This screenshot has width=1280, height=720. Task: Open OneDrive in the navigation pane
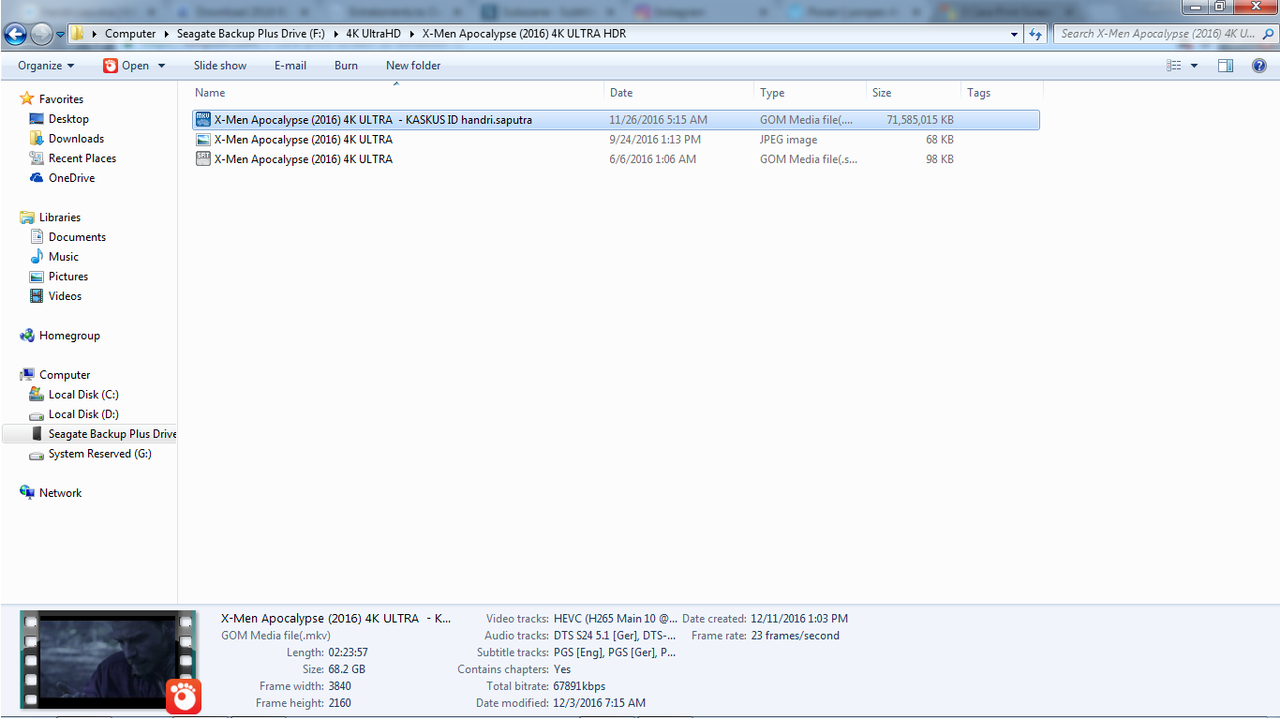tap(71, 178)
